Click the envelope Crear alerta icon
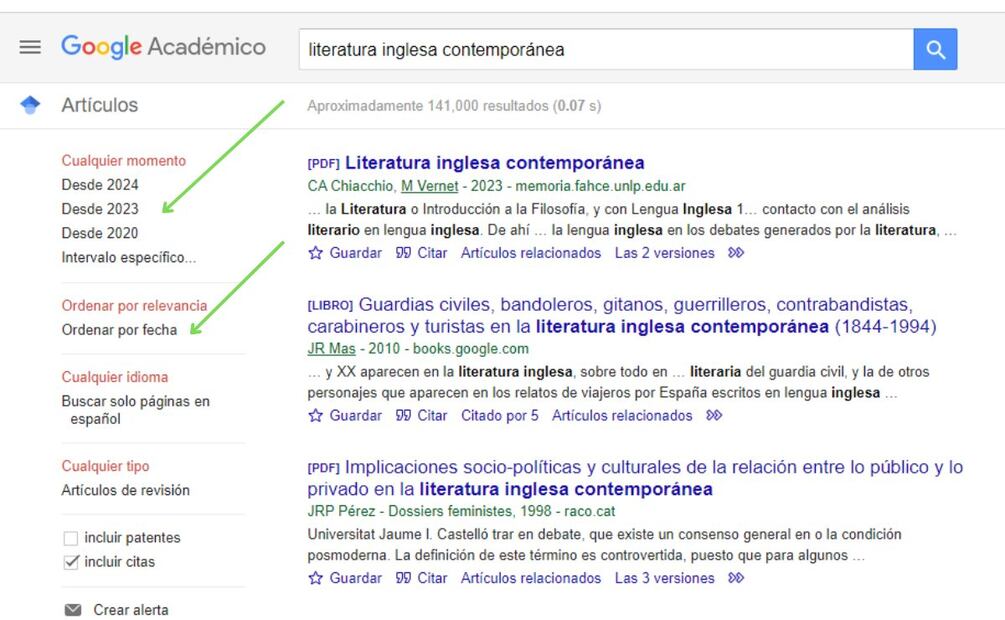Image resolution: width=1005 pixels, height=620 pixels. coord(73,610)
